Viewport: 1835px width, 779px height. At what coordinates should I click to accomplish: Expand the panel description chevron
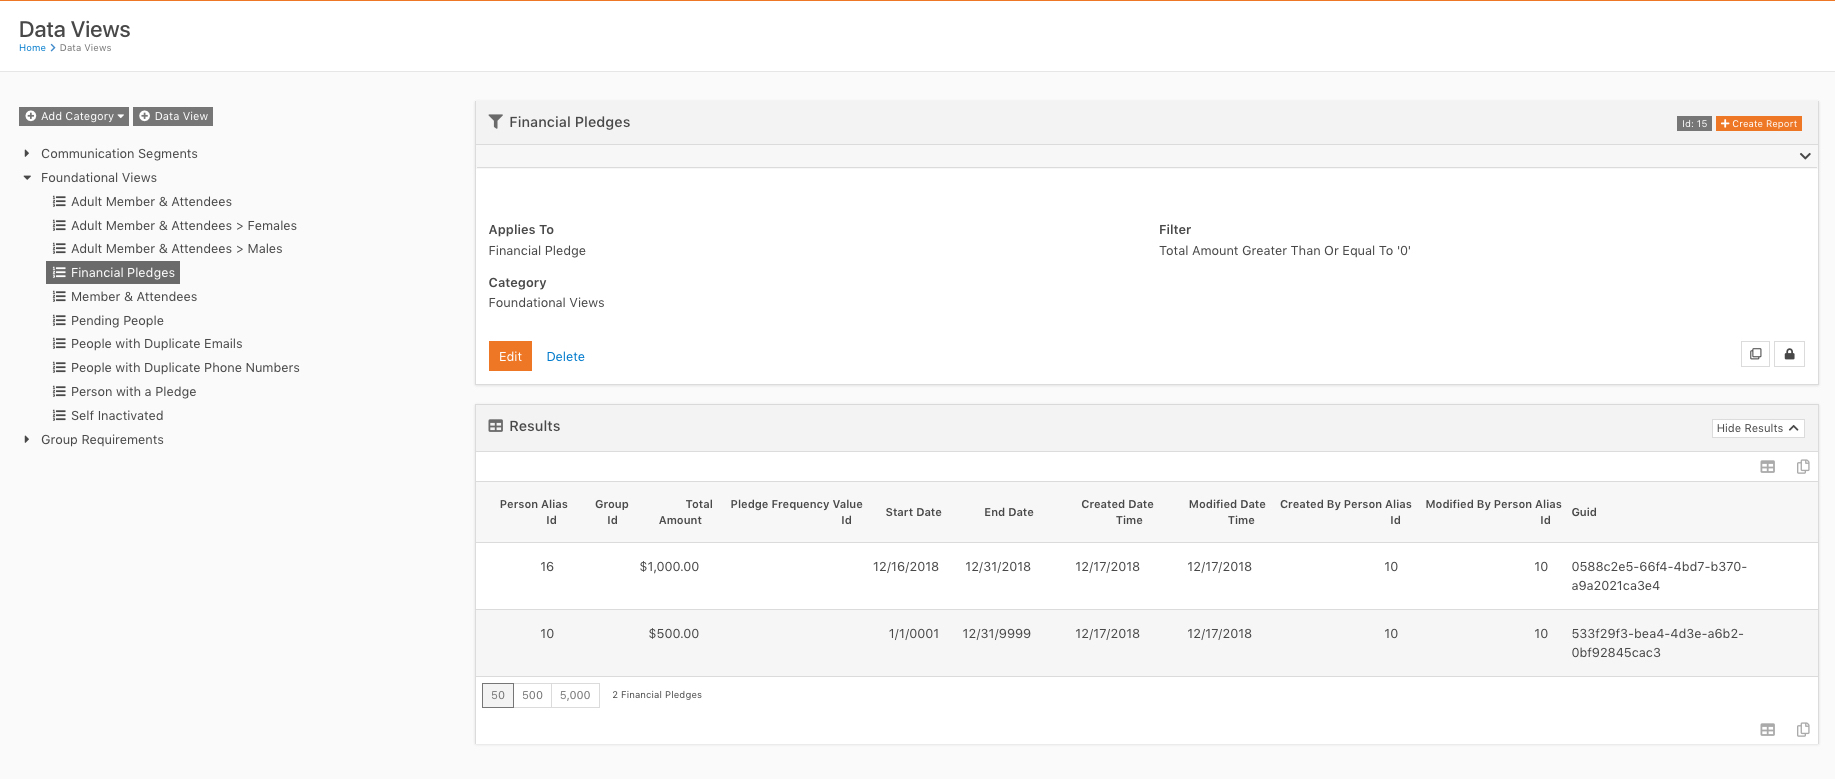pos(1805,156)
